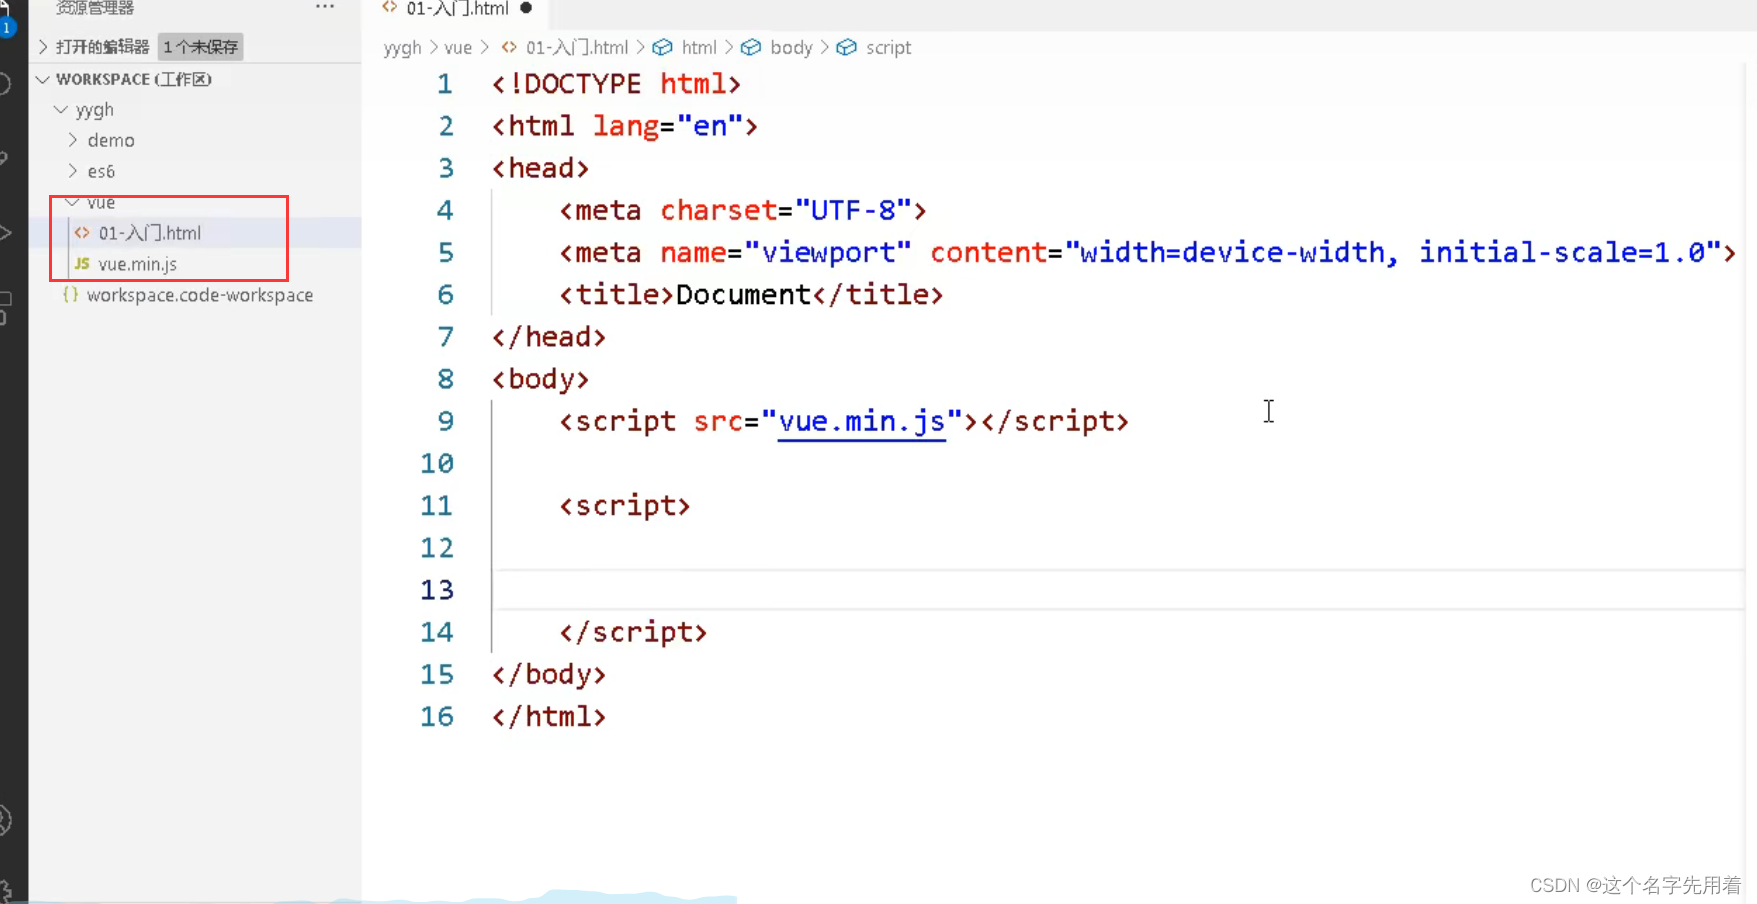Click the </head> tag on line 7
The width and height of the screenshot is (1757, 904).
point(549,337)
